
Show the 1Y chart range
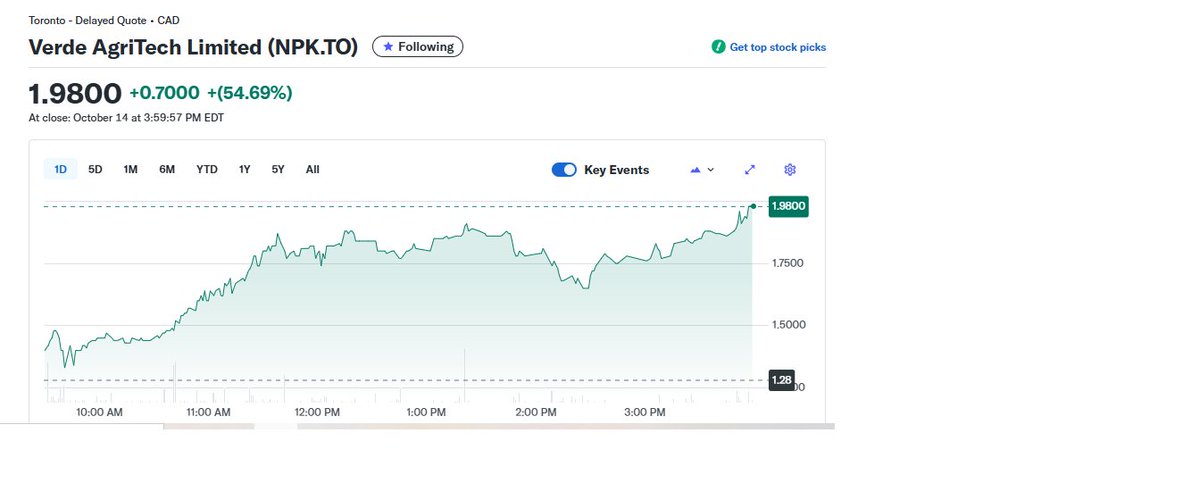[x=245, y=170]
